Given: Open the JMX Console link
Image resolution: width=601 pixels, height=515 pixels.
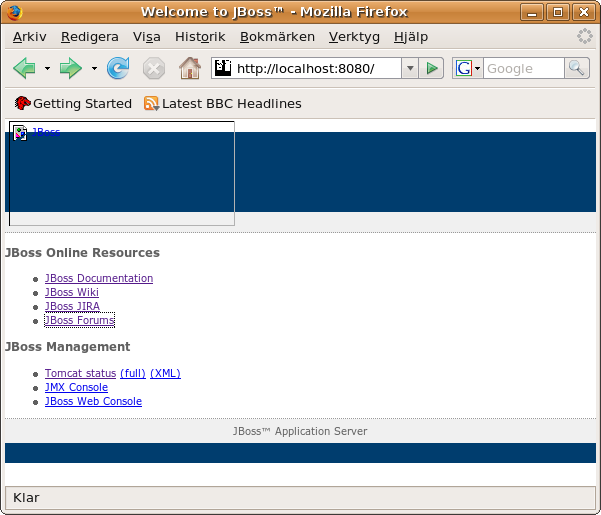Looking at the screenshot, I should [76, 387].
